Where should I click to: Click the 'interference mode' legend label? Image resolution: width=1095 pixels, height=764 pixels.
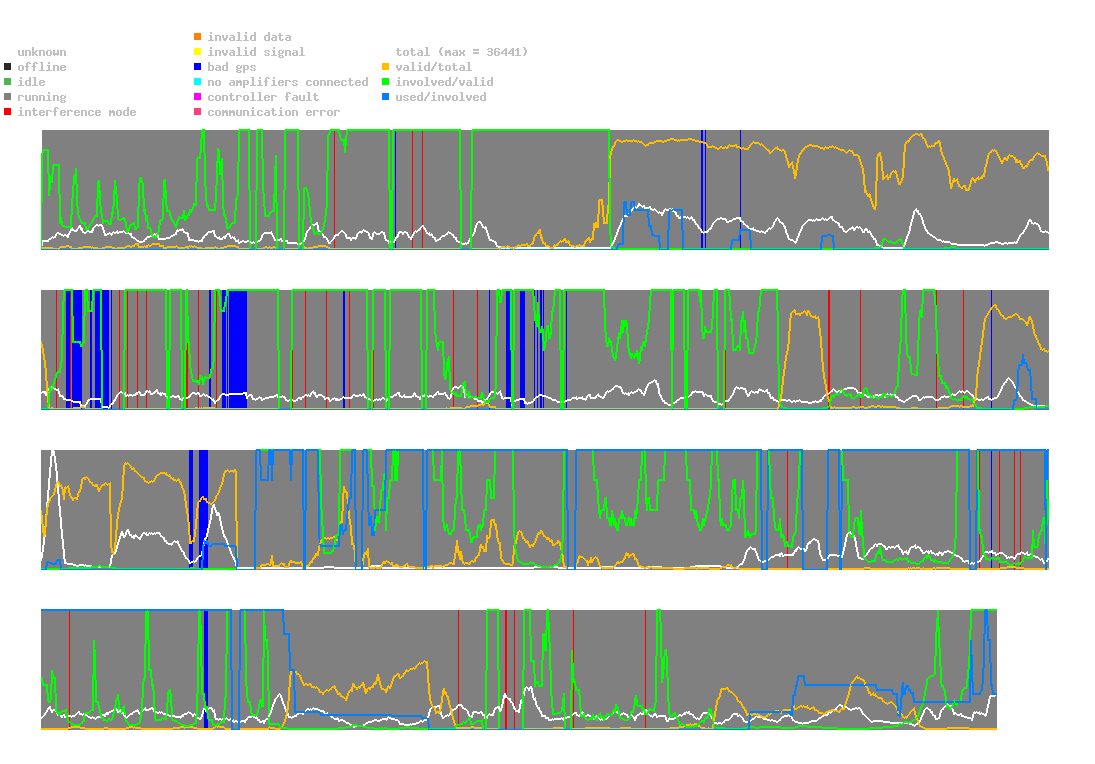point(77,112)
